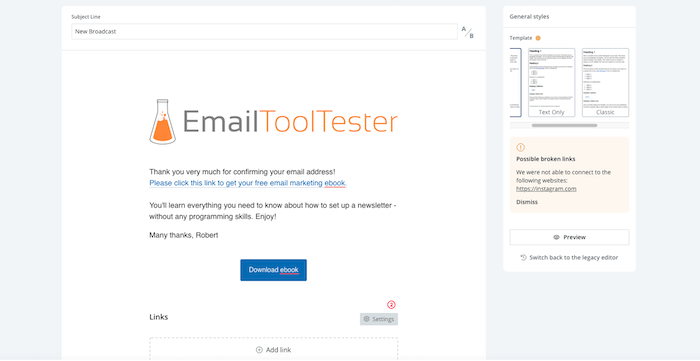Screen dimensions: 700x361
Task: Select the Classic template thumbnail
Action: (x=605, y=83)
